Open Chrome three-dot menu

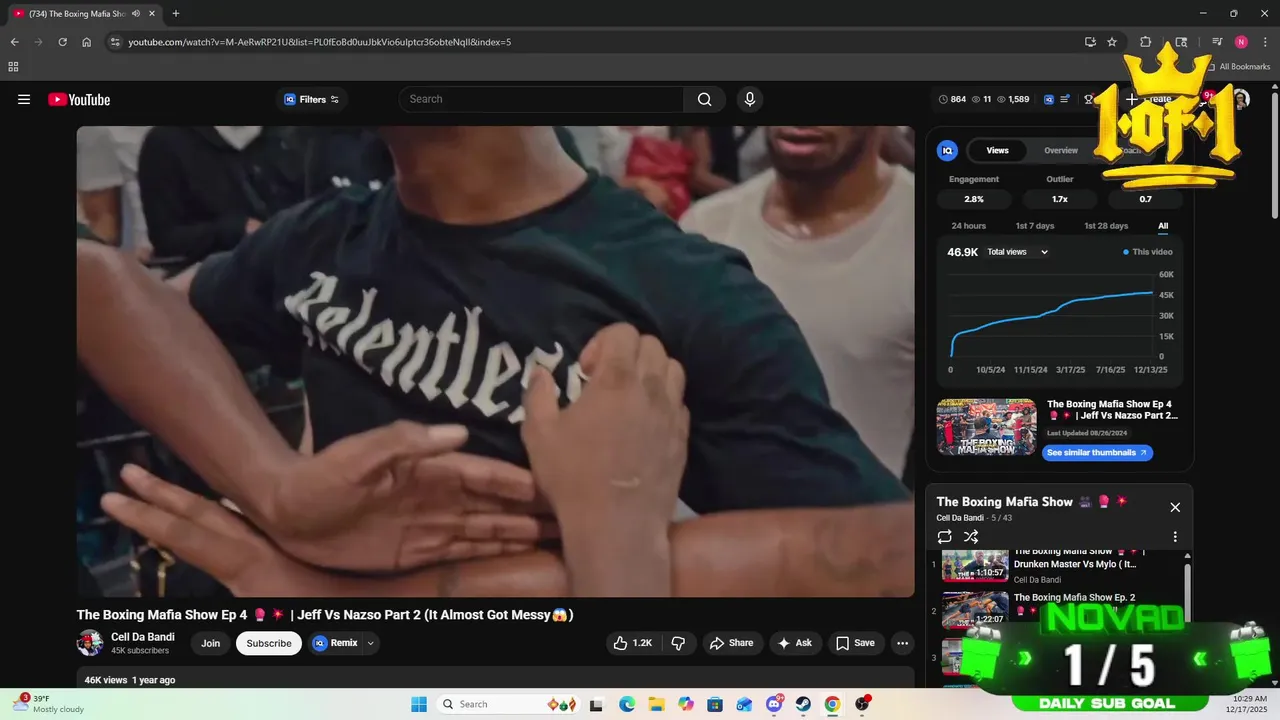click(1265, 42)
